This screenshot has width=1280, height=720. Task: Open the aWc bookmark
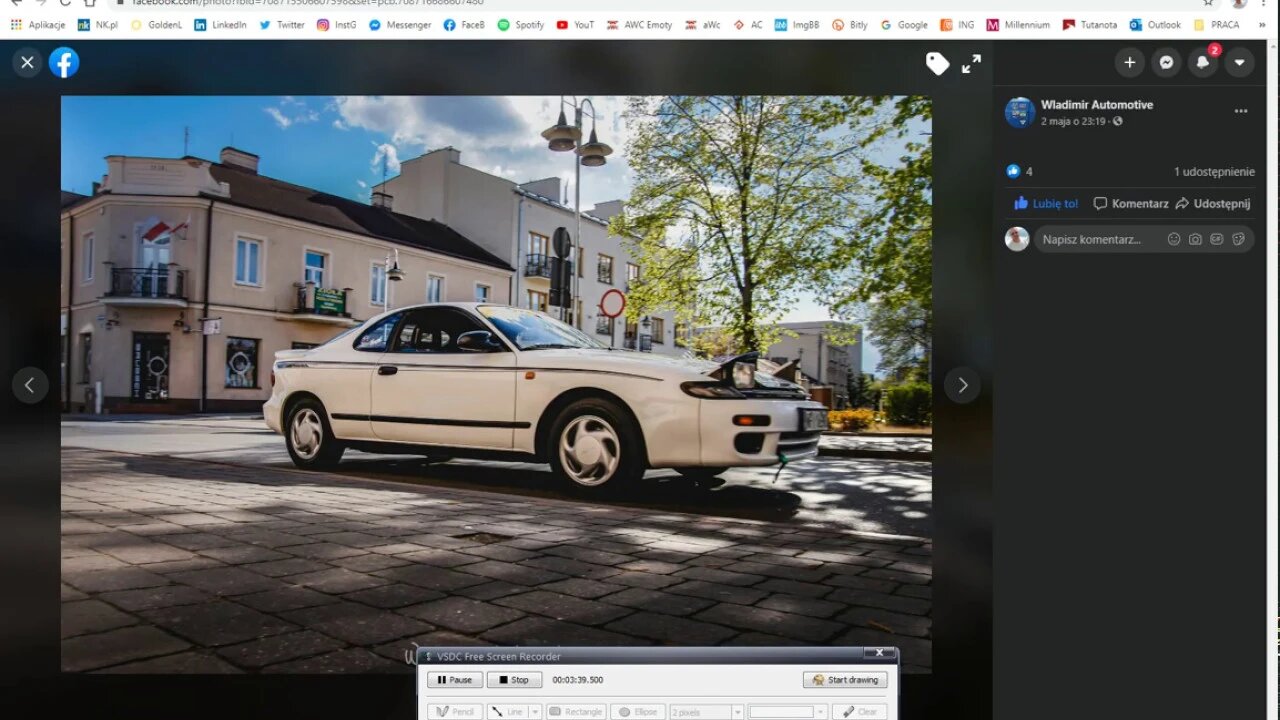703,25
